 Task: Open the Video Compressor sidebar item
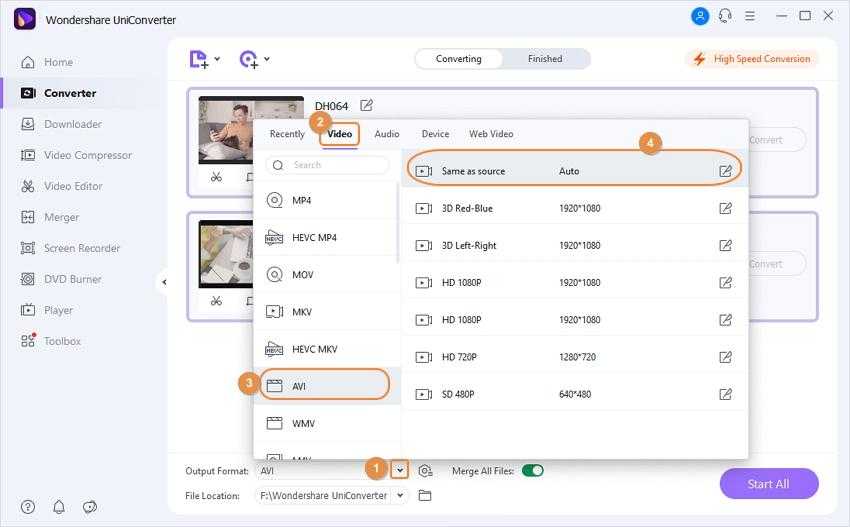click(87, 155)
